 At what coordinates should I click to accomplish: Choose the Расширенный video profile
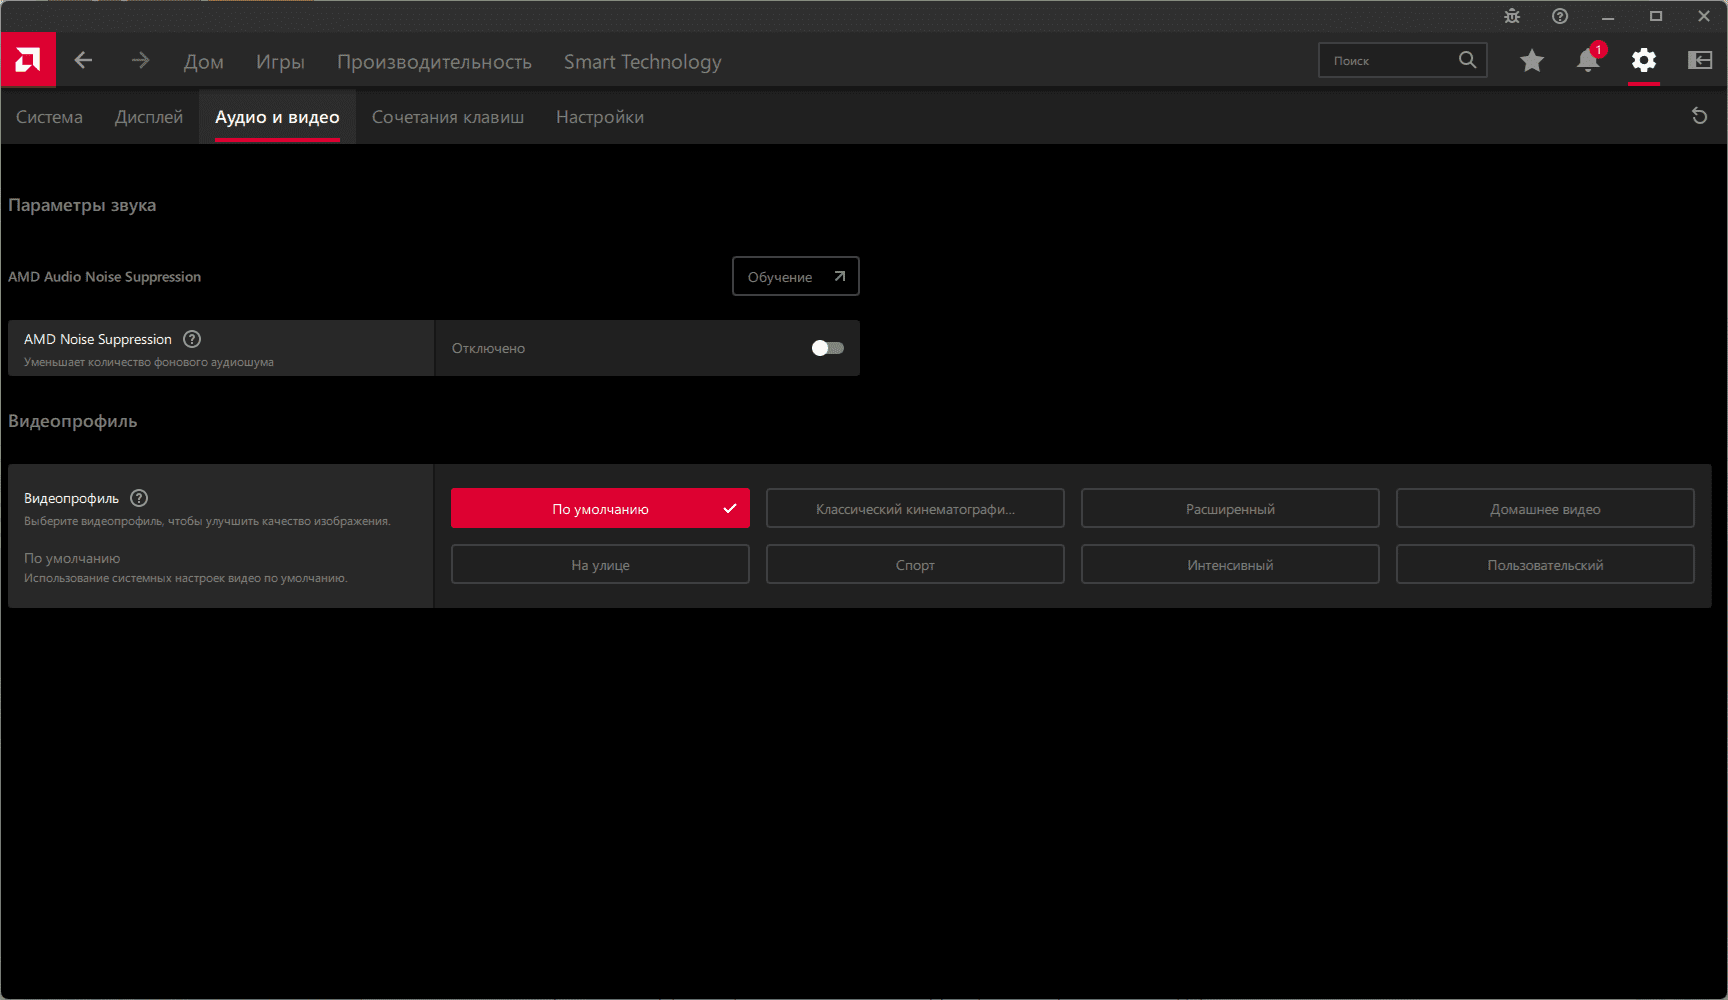point(1230,508)
